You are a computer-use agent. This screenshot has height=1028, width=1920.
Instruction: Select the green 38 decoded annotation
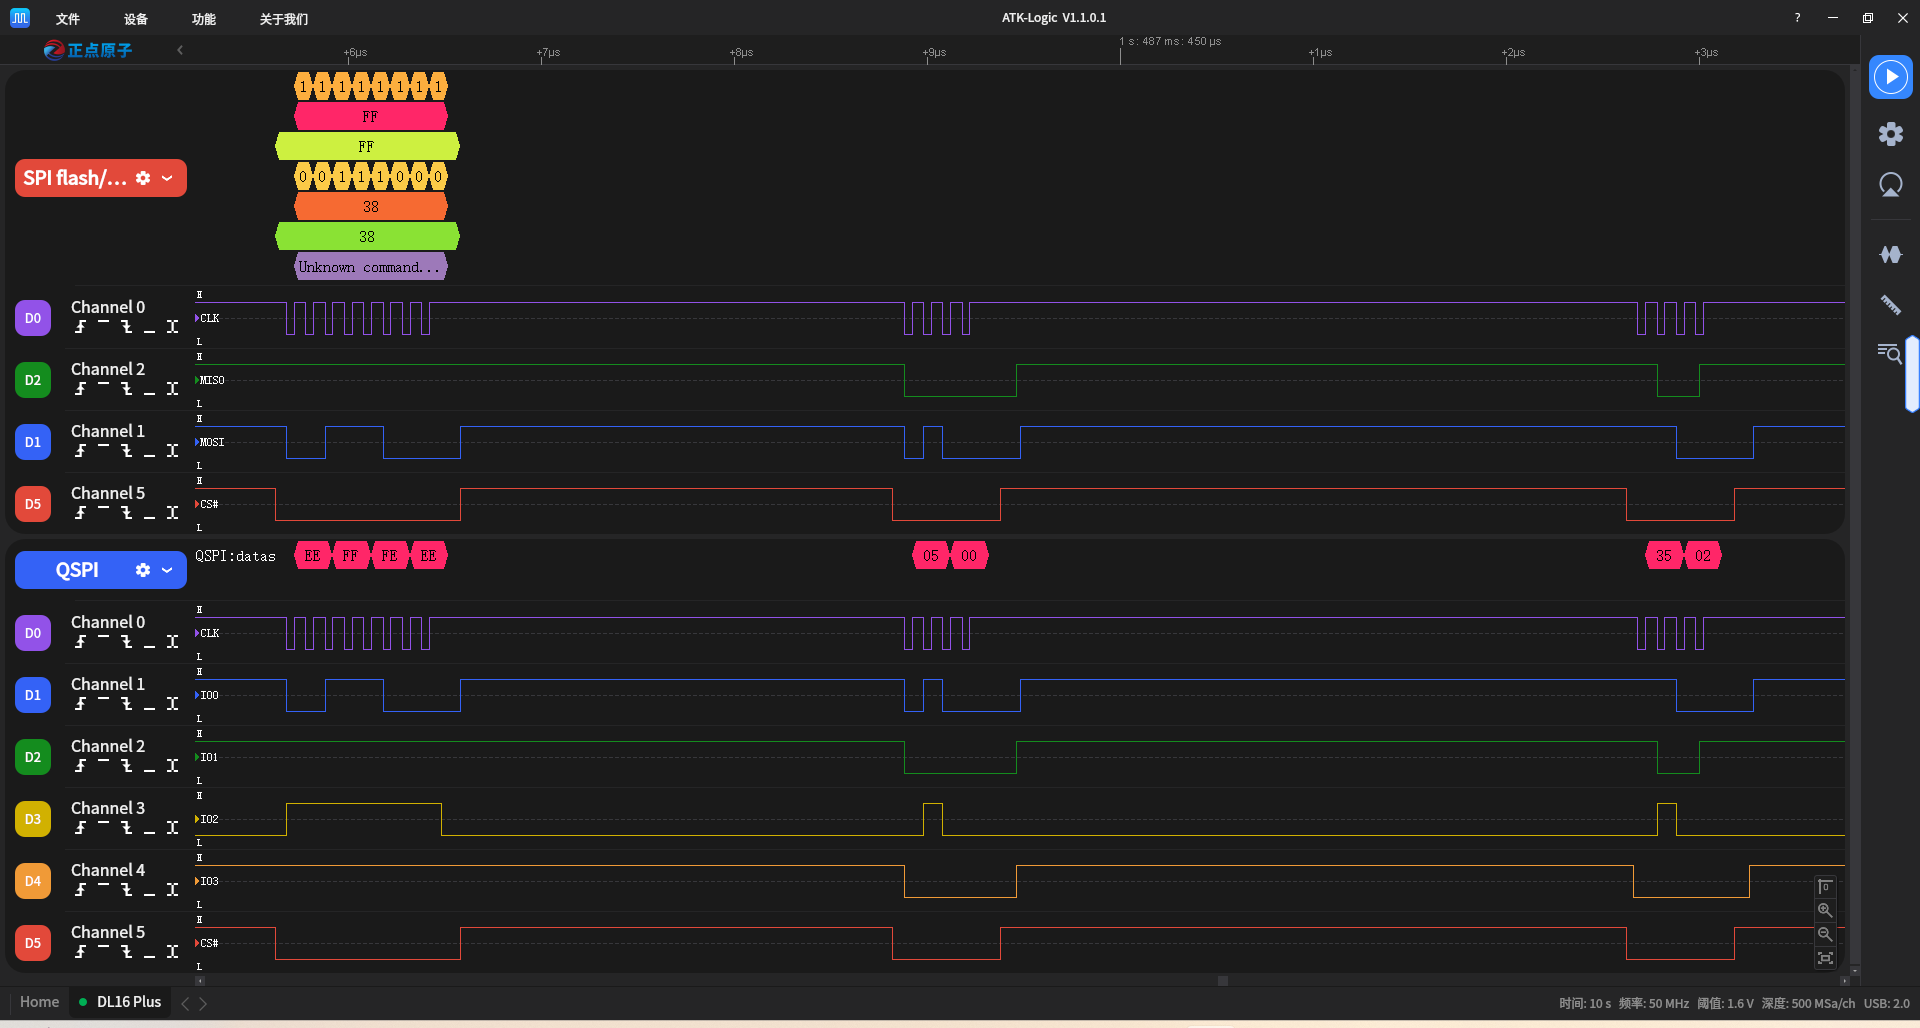coord(367,237)
